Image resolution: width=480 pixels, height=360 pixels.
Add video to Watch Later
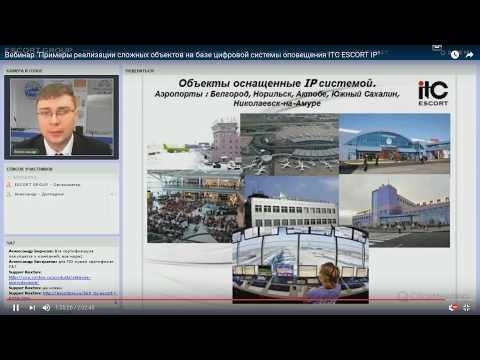(x=455, y=55)
